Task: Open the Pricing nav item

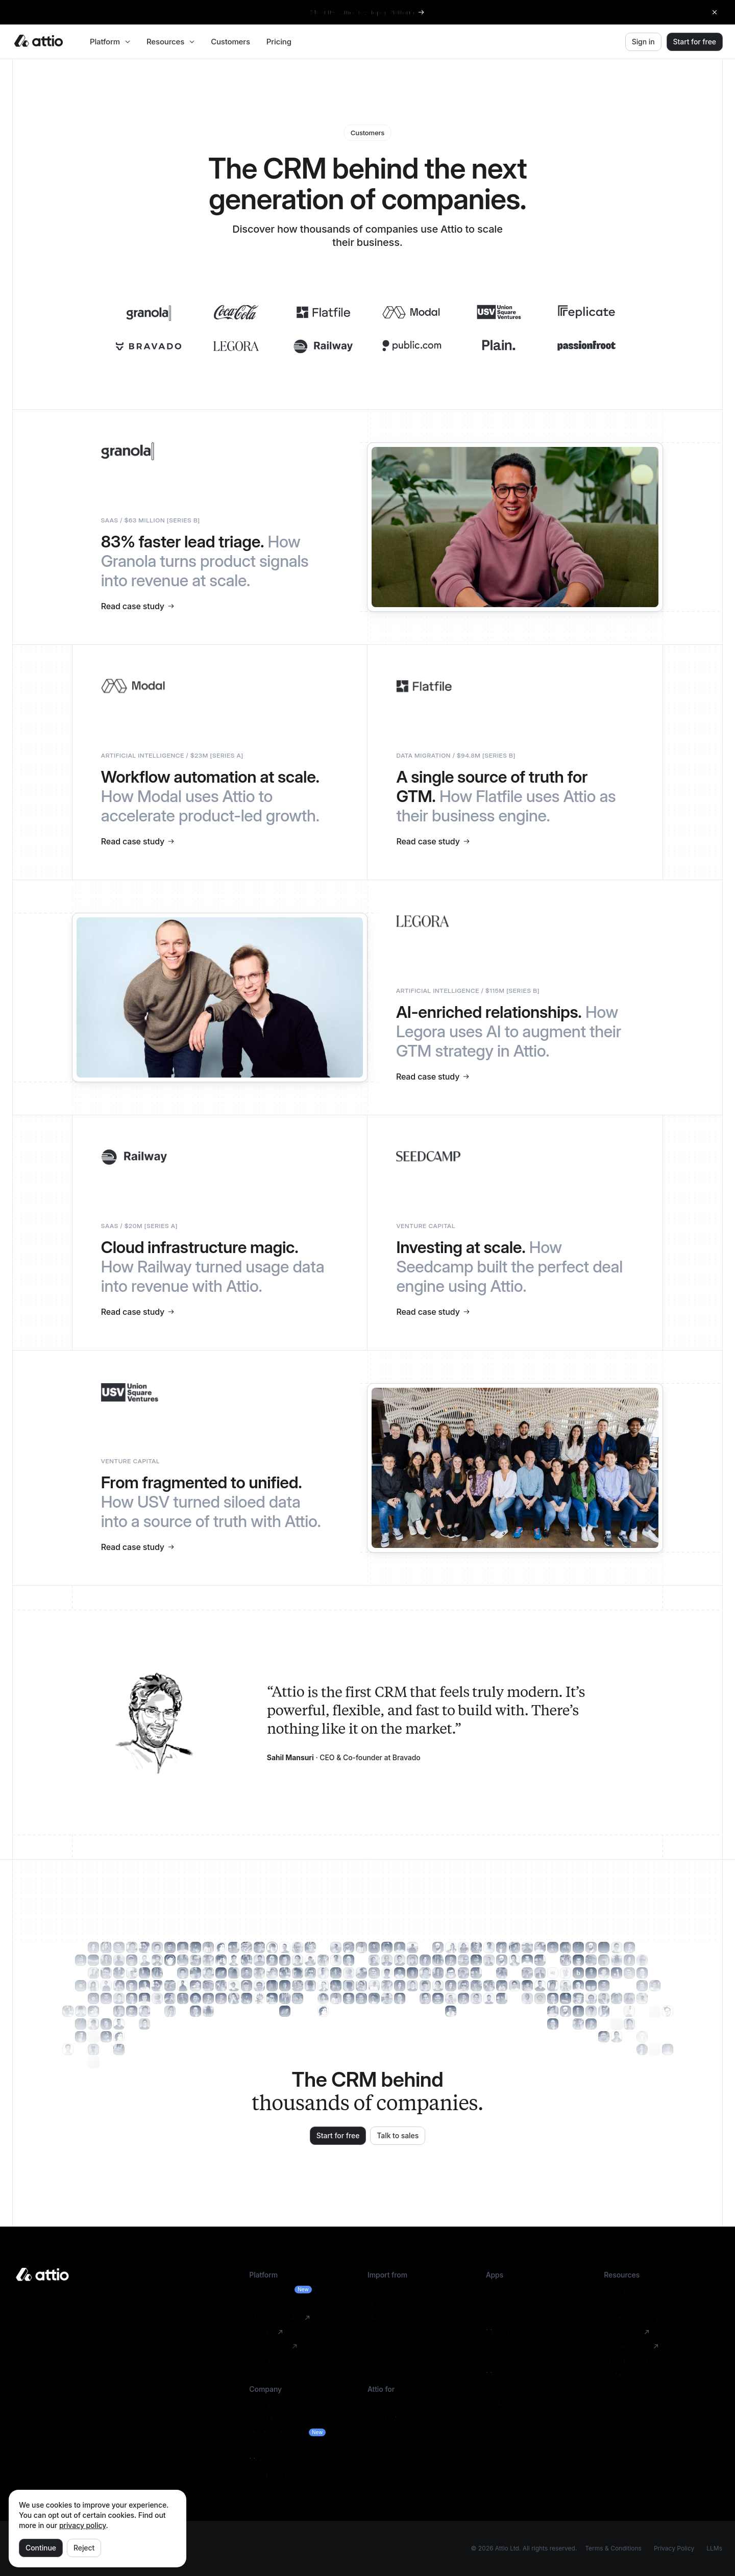Action: [279, 42]
